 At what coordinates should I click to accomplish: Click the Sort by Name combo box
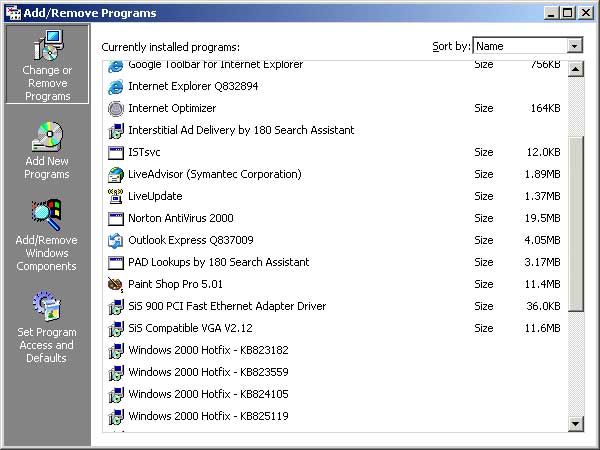528,46
